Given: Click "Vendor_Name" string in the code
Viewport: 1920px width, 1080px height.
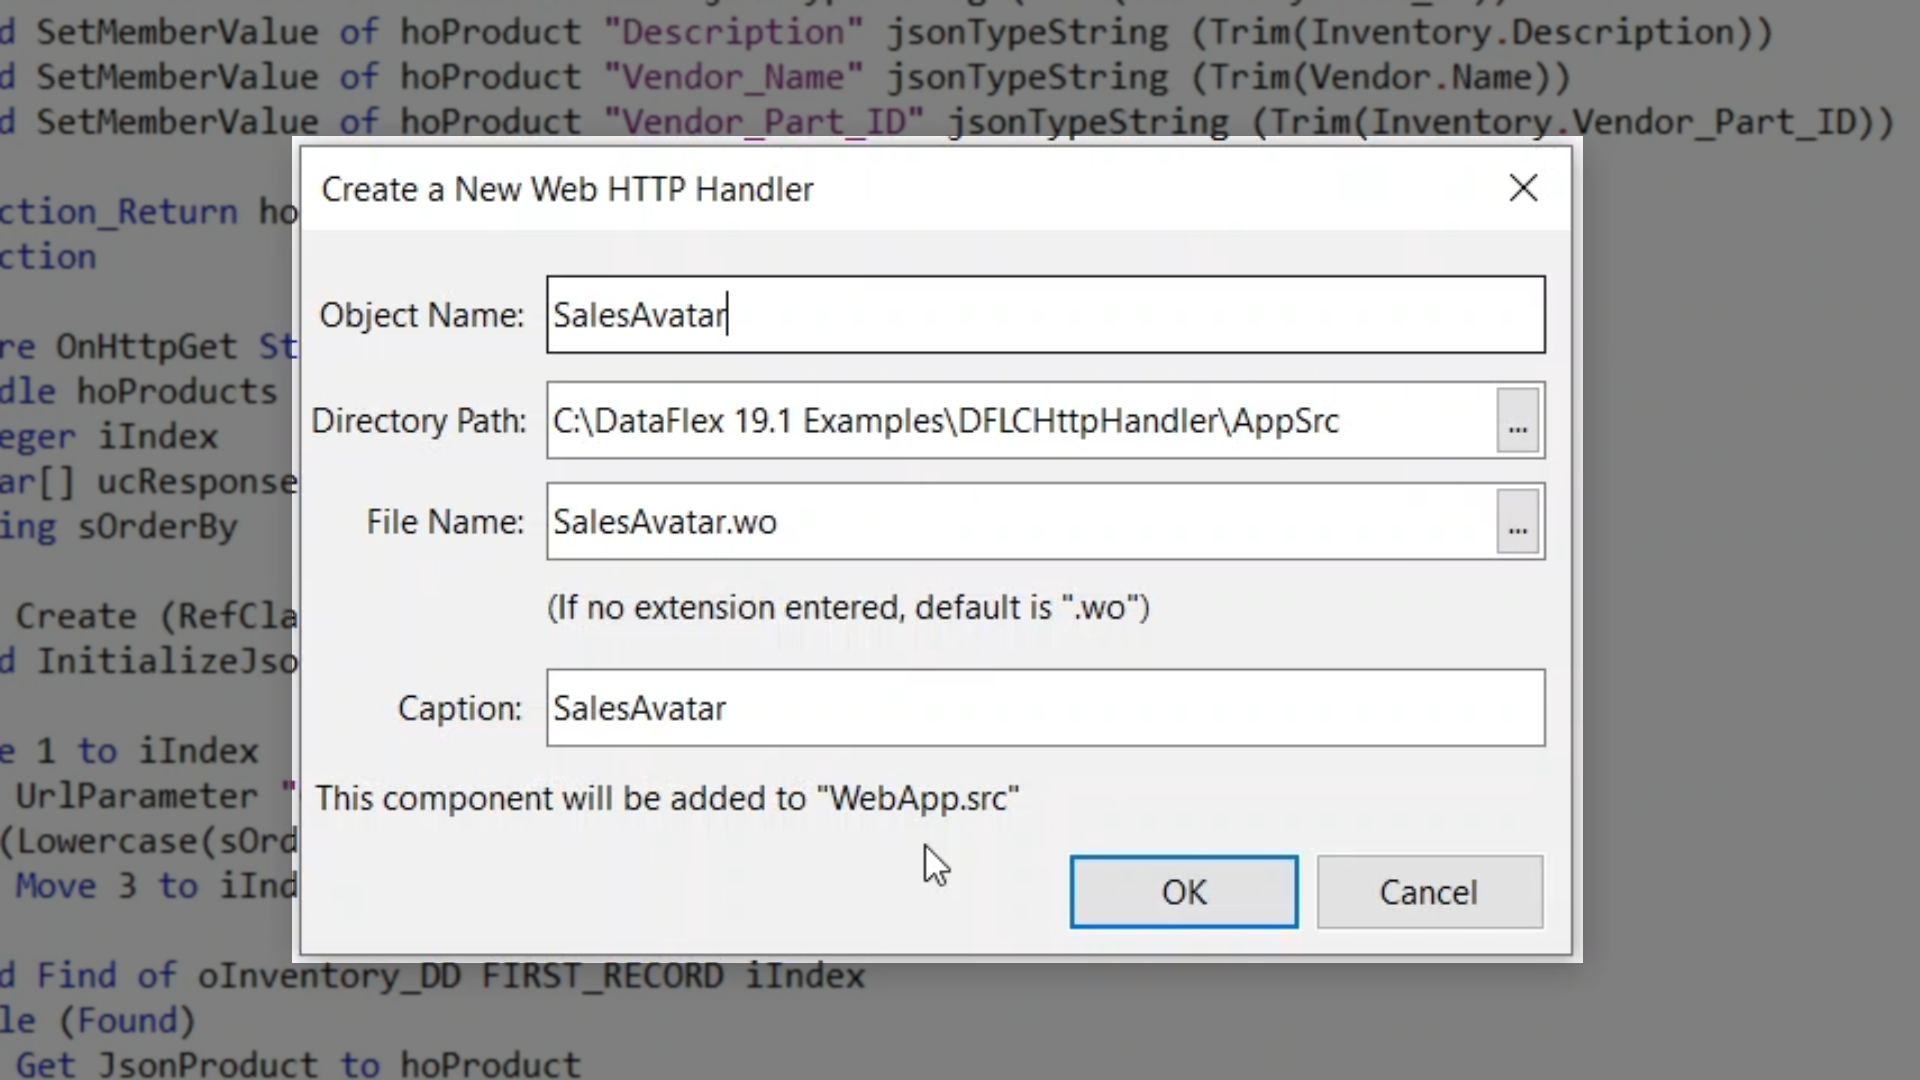Looking at the screenshot, I should (733, 77).
